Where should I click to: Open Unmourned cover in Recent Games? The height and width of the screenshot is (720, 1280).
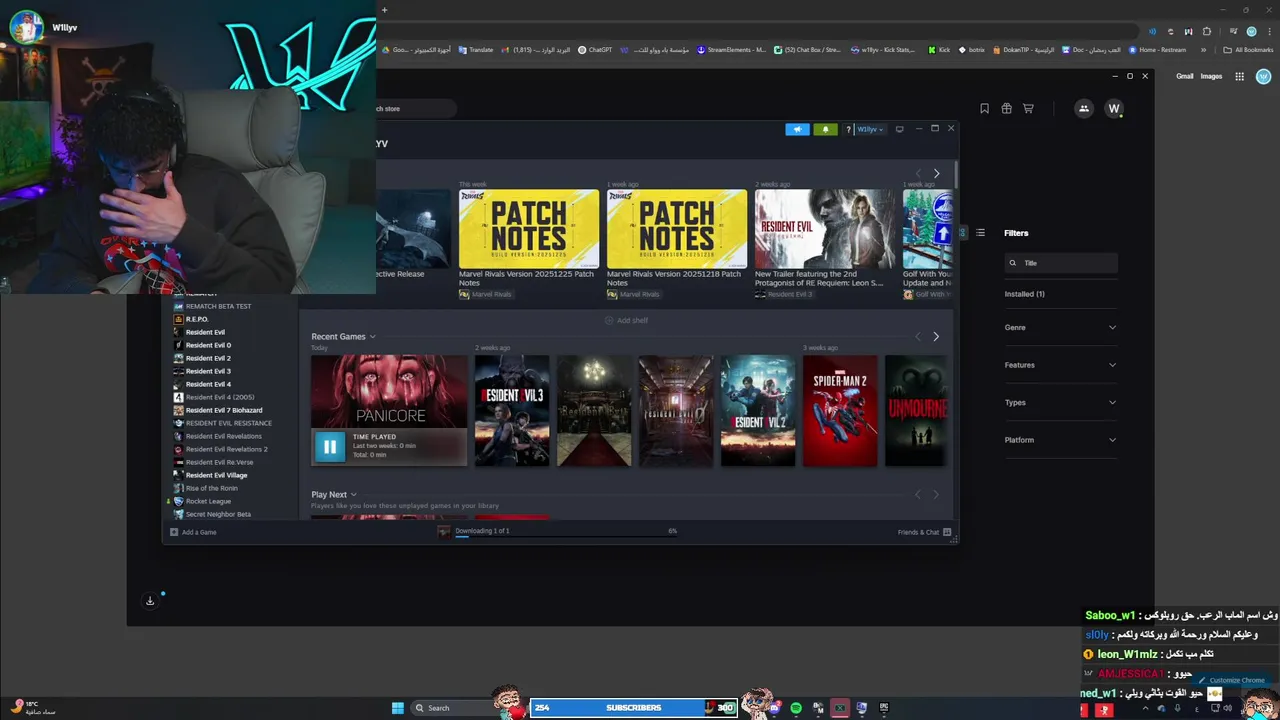[x=915, y=410]
